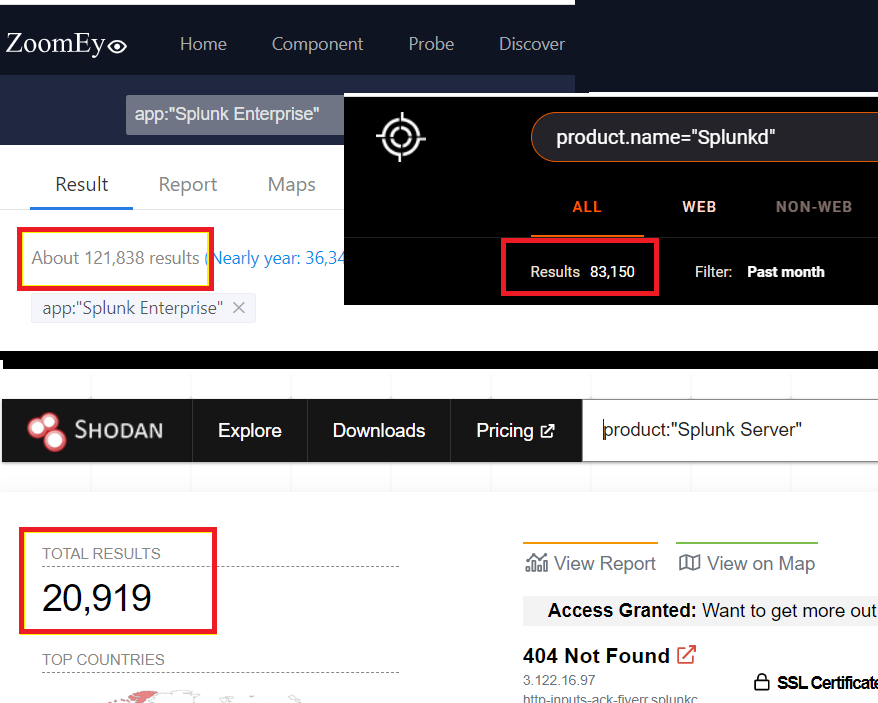Click the View Report chart icon
This screenshot has width=878, height=703.
click(x=534, y=562)
